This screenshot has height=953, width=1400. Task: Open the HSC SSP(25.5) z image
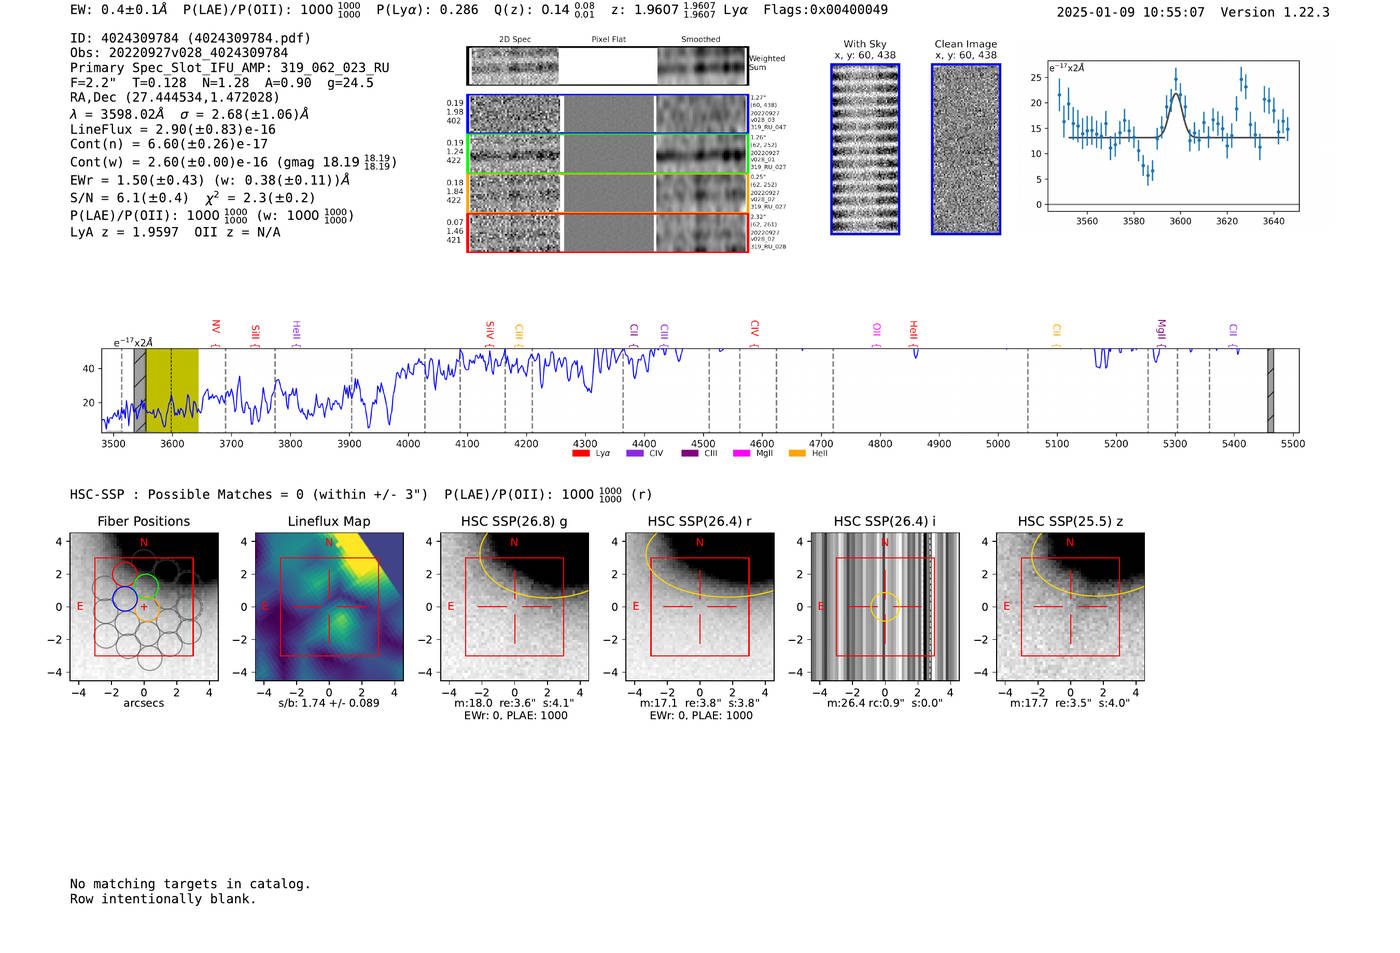pos(1070,607)
